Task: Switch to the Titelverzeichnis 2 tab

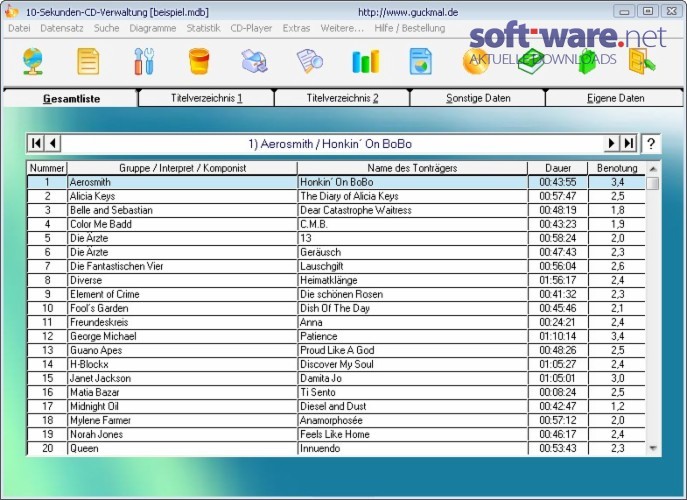Action: (x=342, y=98)
